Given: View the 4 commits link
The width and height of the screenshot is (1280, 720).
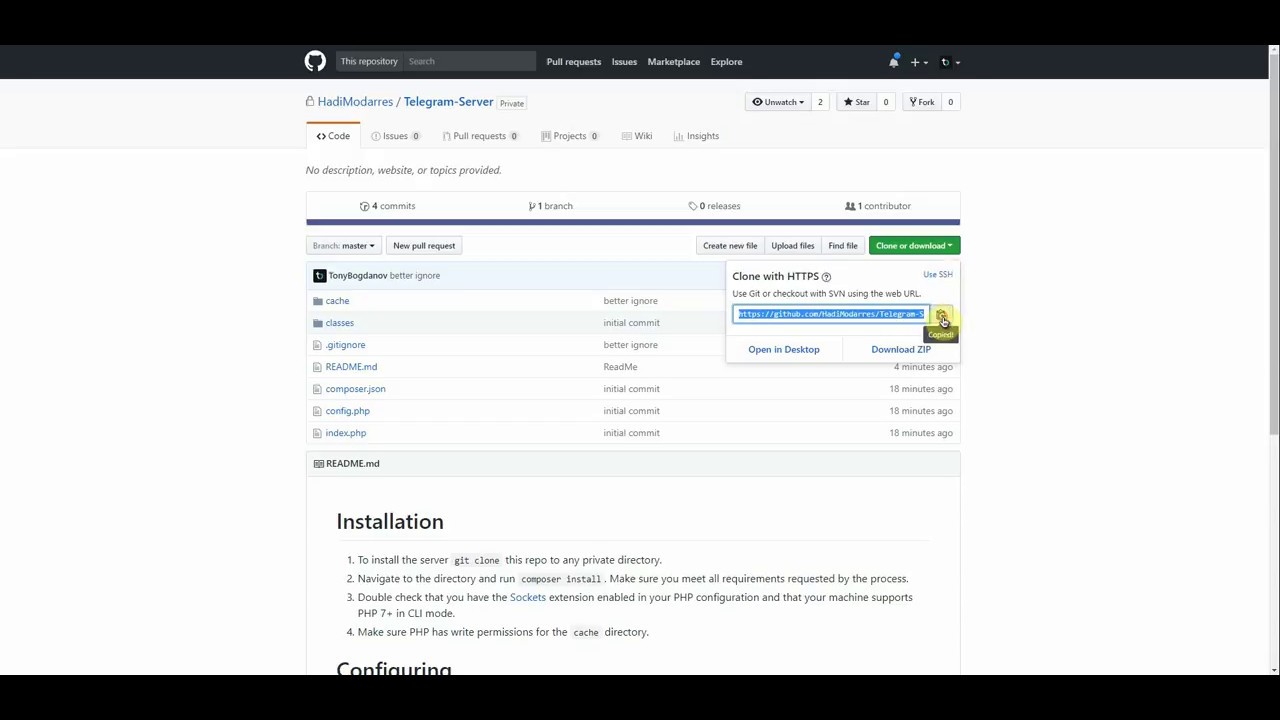Looking at the screenshot, I should coord(387,206).
